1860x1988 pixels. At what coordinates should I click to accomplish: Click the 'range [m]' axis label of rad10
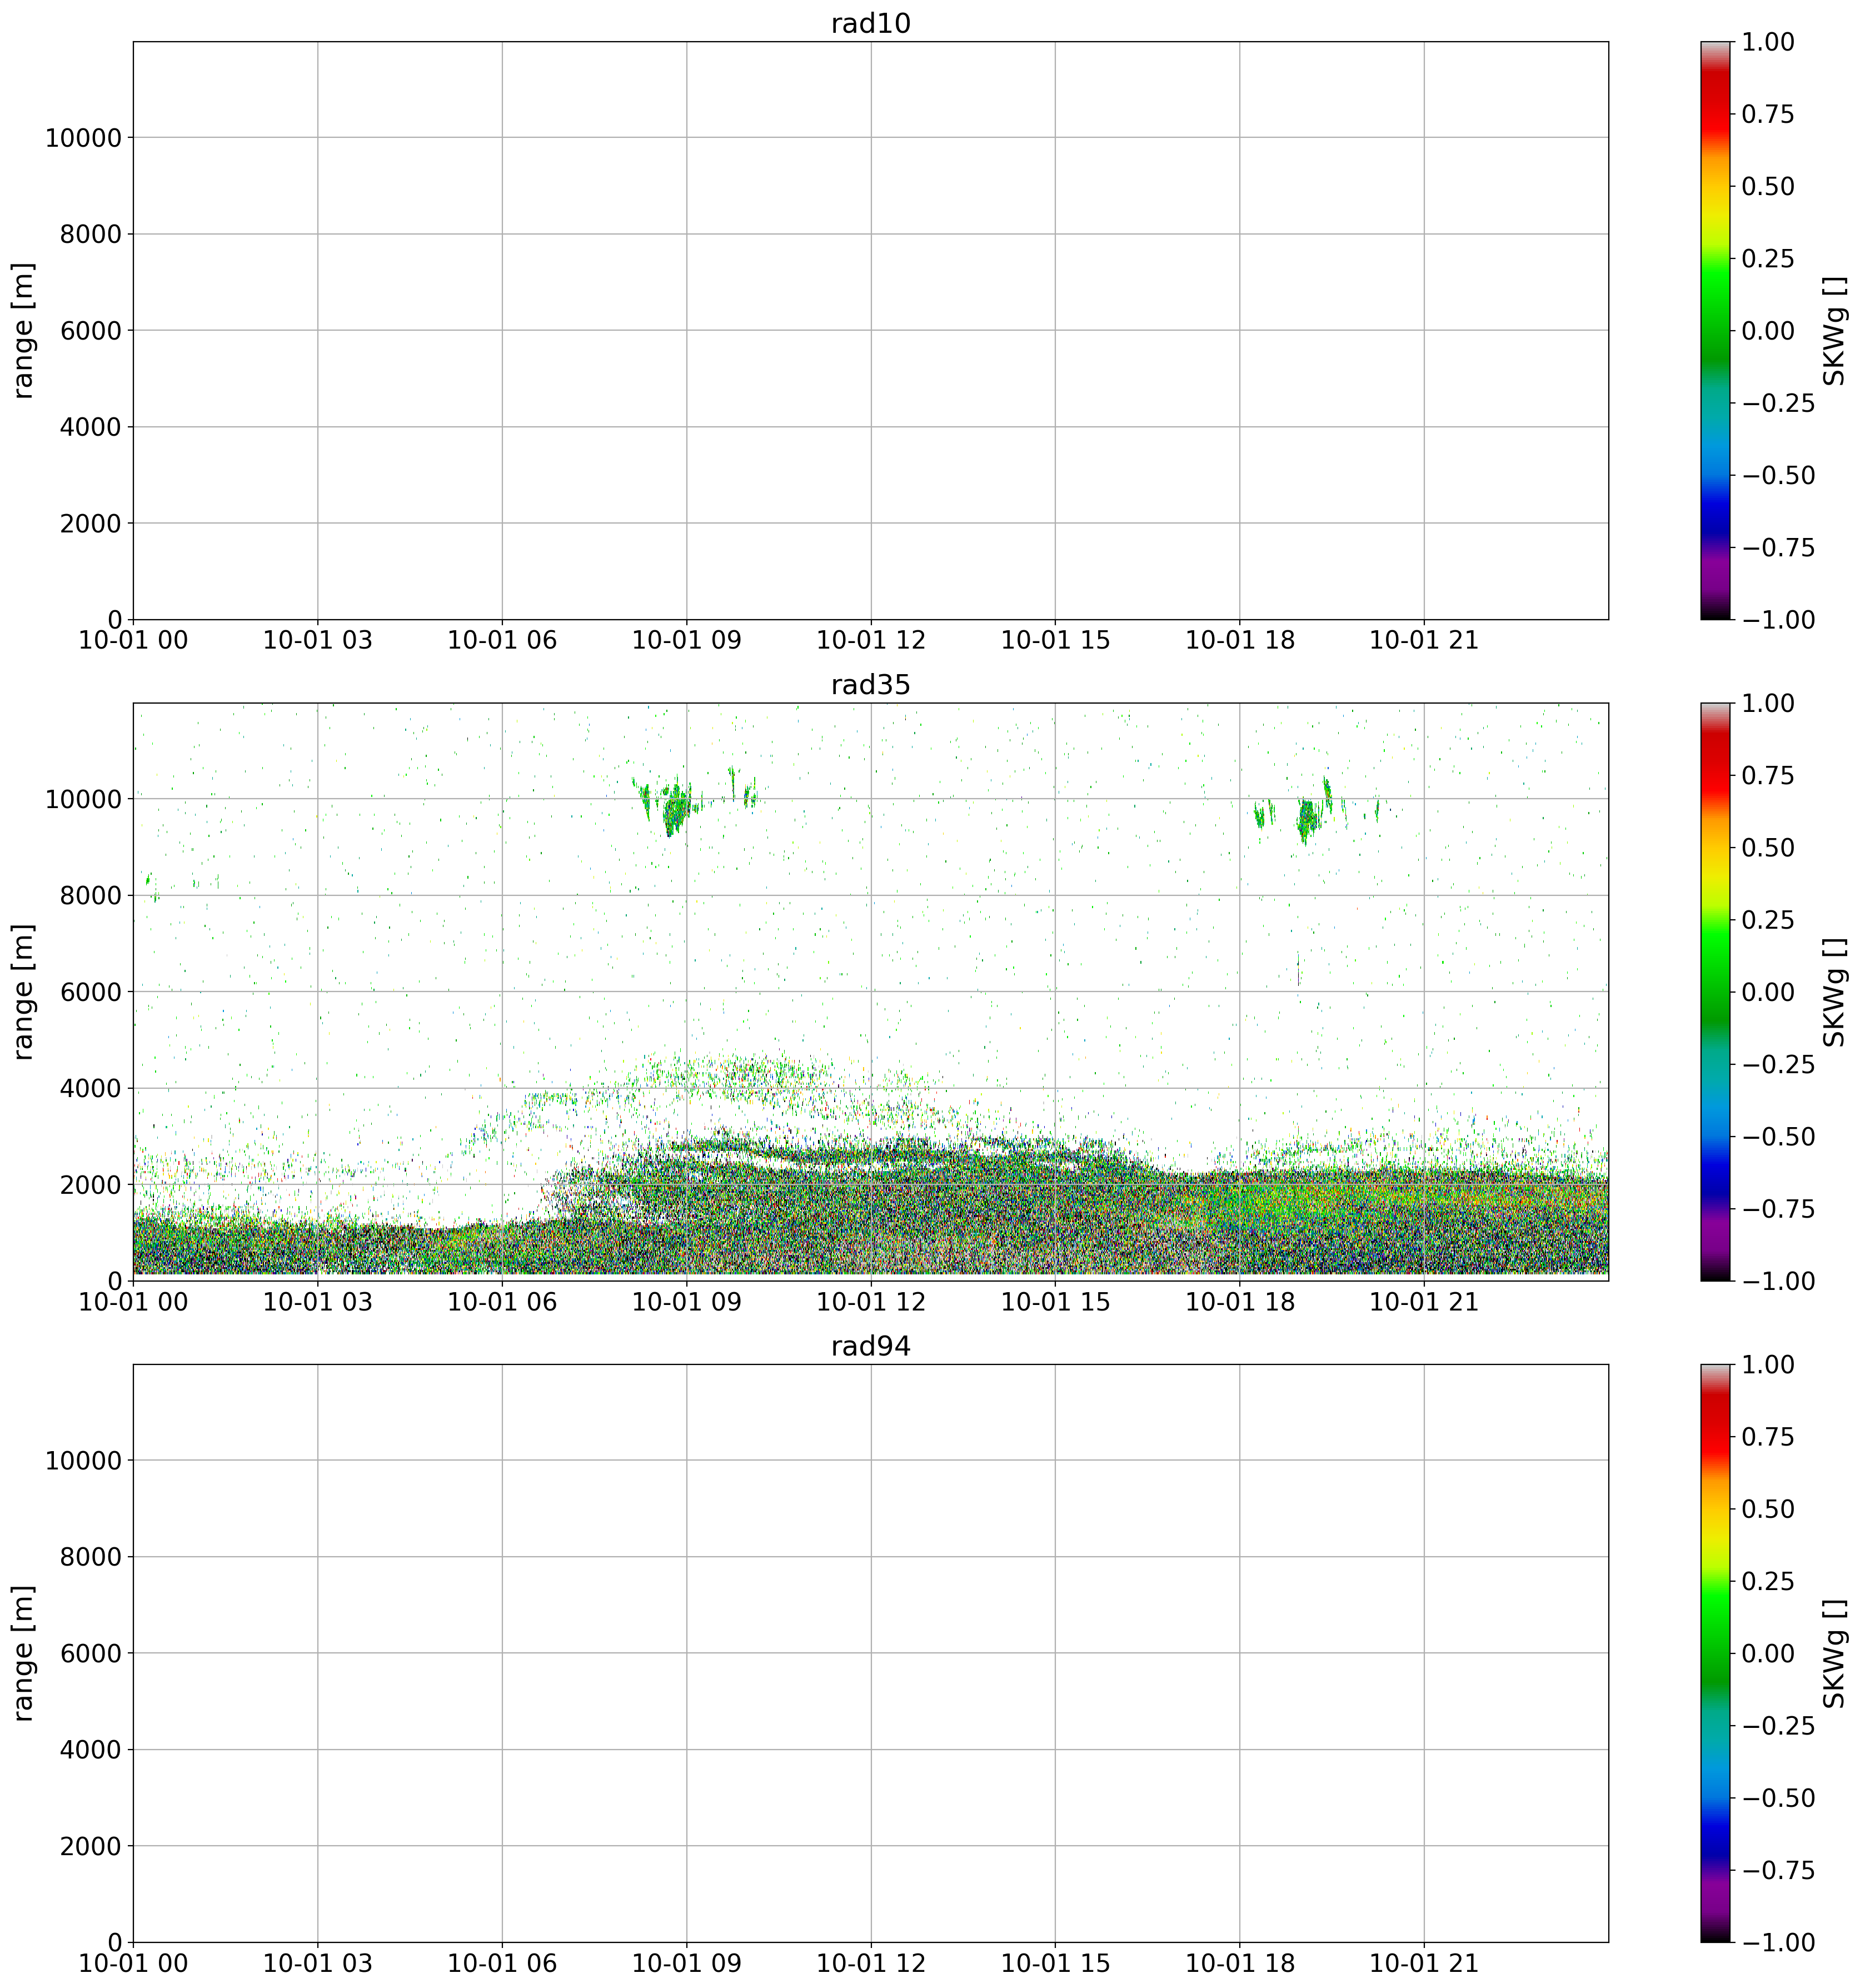point(24,330)
